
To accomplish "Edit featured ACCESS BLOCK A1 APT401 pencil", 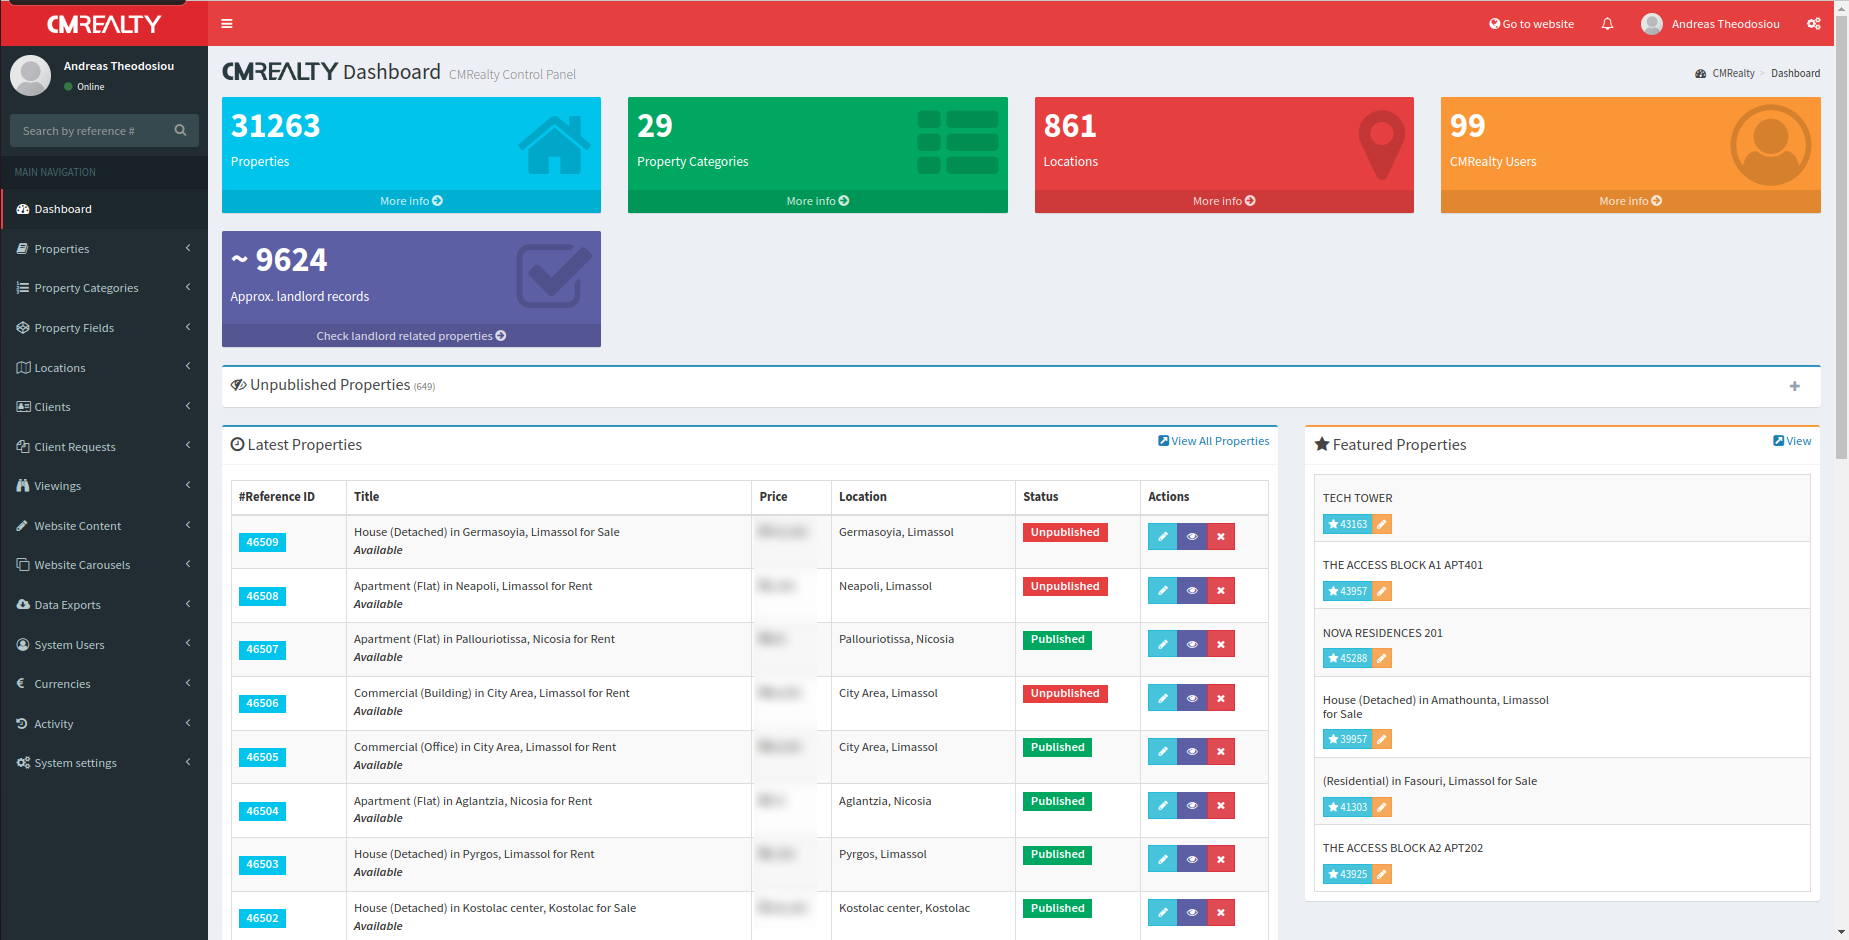I will (1382, 591).
